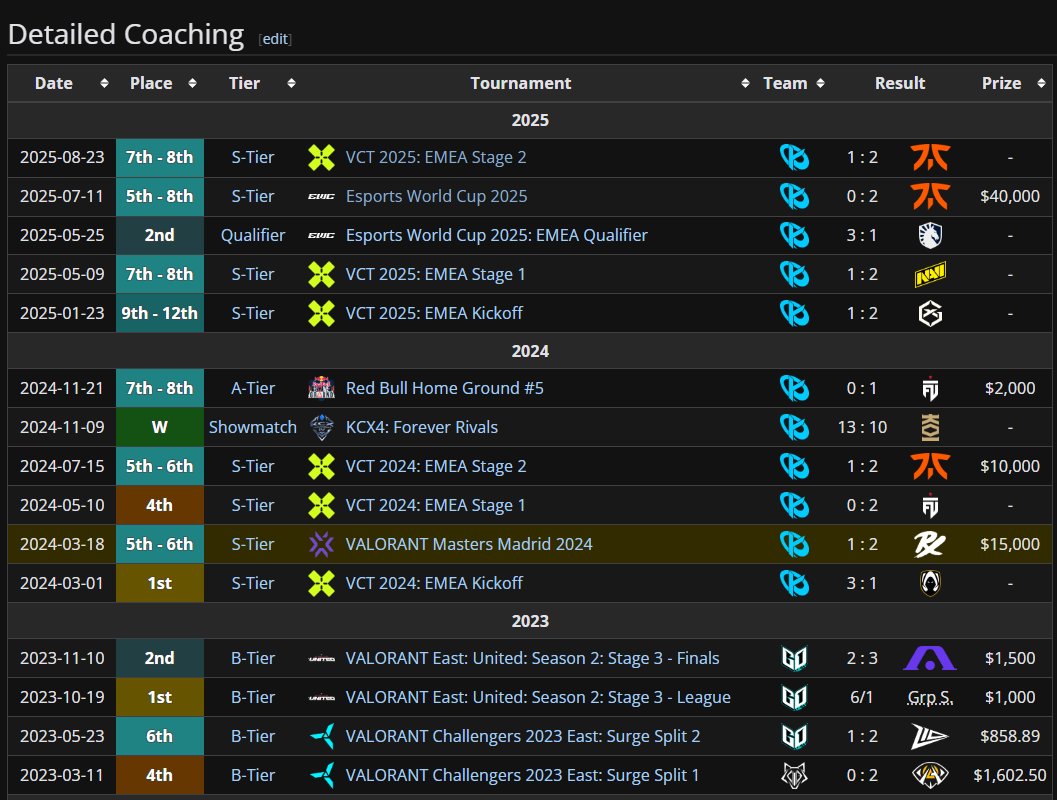Click the Result column header

(x=899, y=83)
